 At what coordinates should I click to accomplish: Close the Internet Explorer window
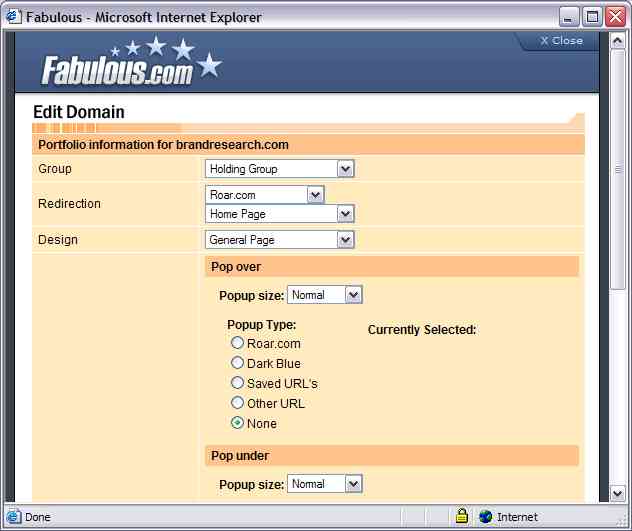615,17
